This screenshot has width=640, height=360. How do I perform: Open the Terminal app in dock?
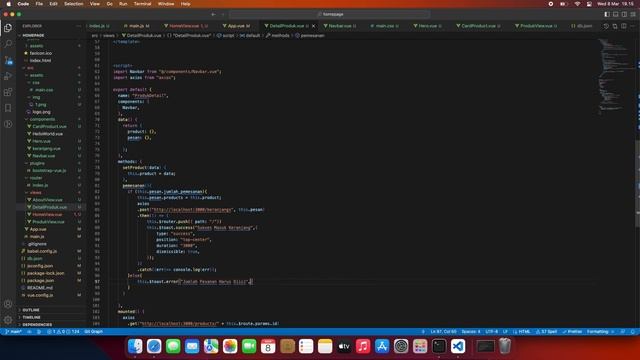(439, 347)
